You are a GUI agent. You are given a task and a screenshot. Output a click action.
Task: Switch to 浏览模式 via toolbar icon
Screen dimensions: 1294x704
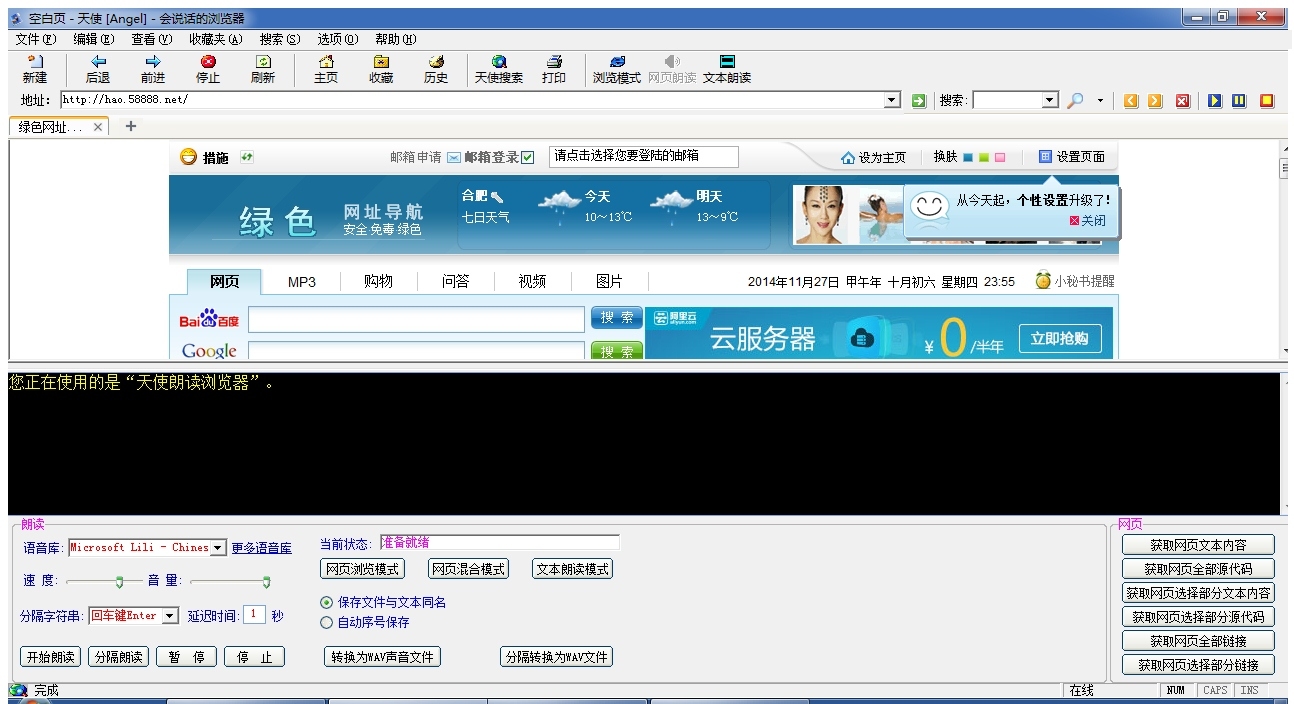click(x=617, y=63)
